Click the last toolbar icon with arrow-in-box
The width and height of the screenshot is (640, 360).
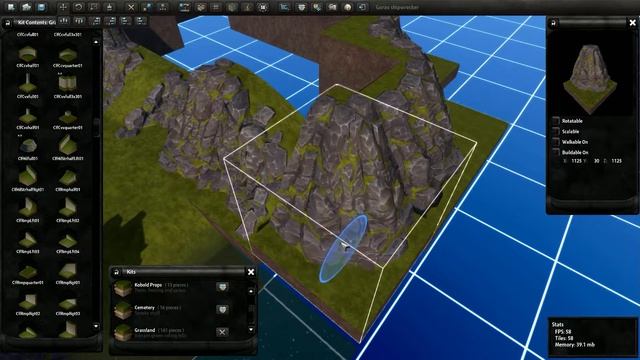pos(362,7)
